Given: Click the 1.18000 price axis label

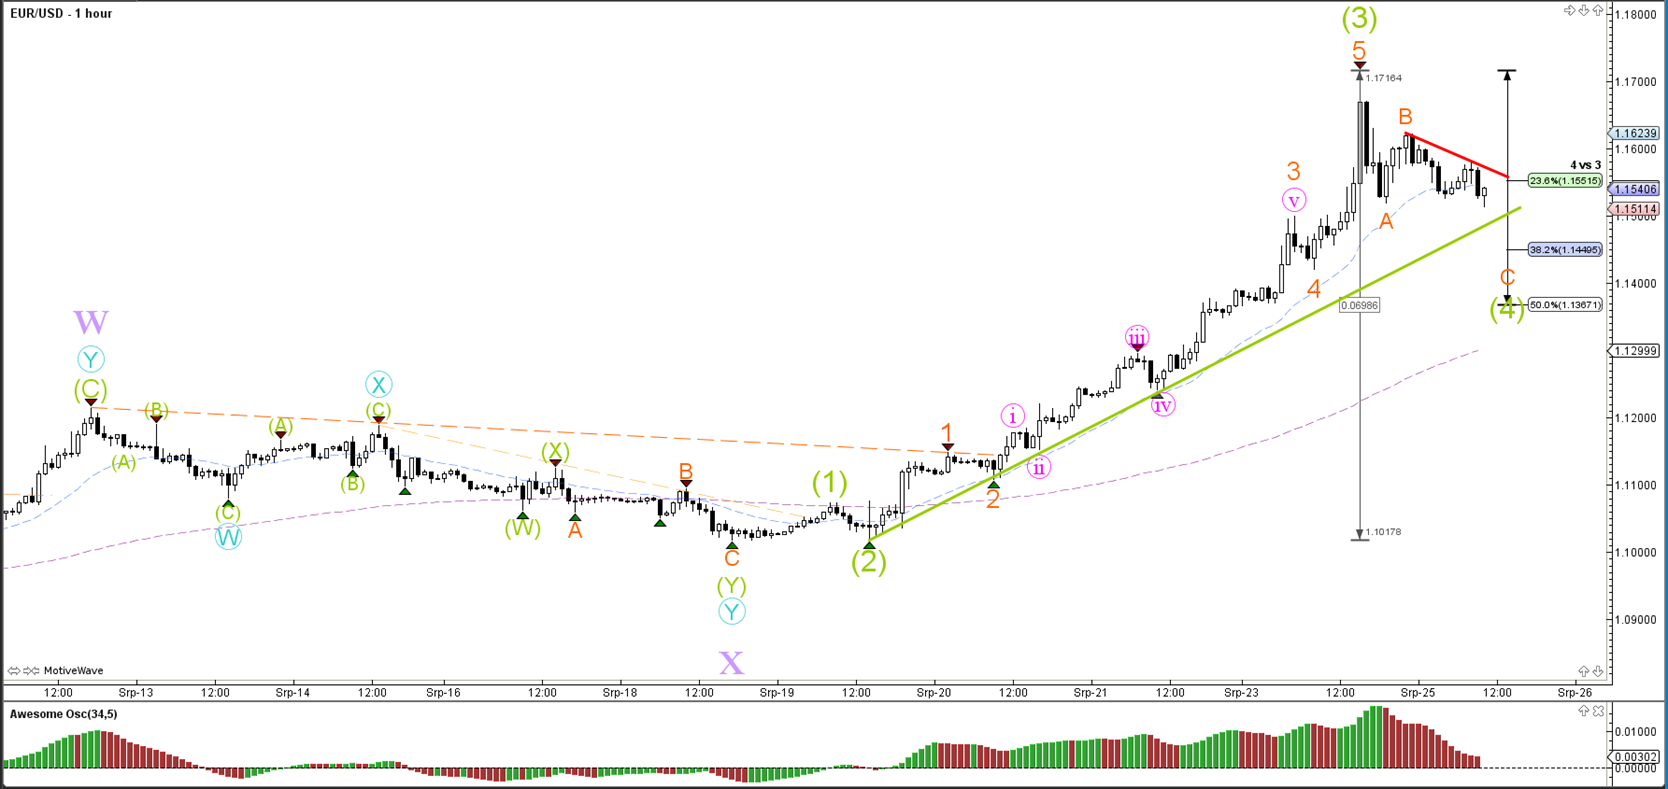Looking at the screenshot, I should (x=1637, y=15).
